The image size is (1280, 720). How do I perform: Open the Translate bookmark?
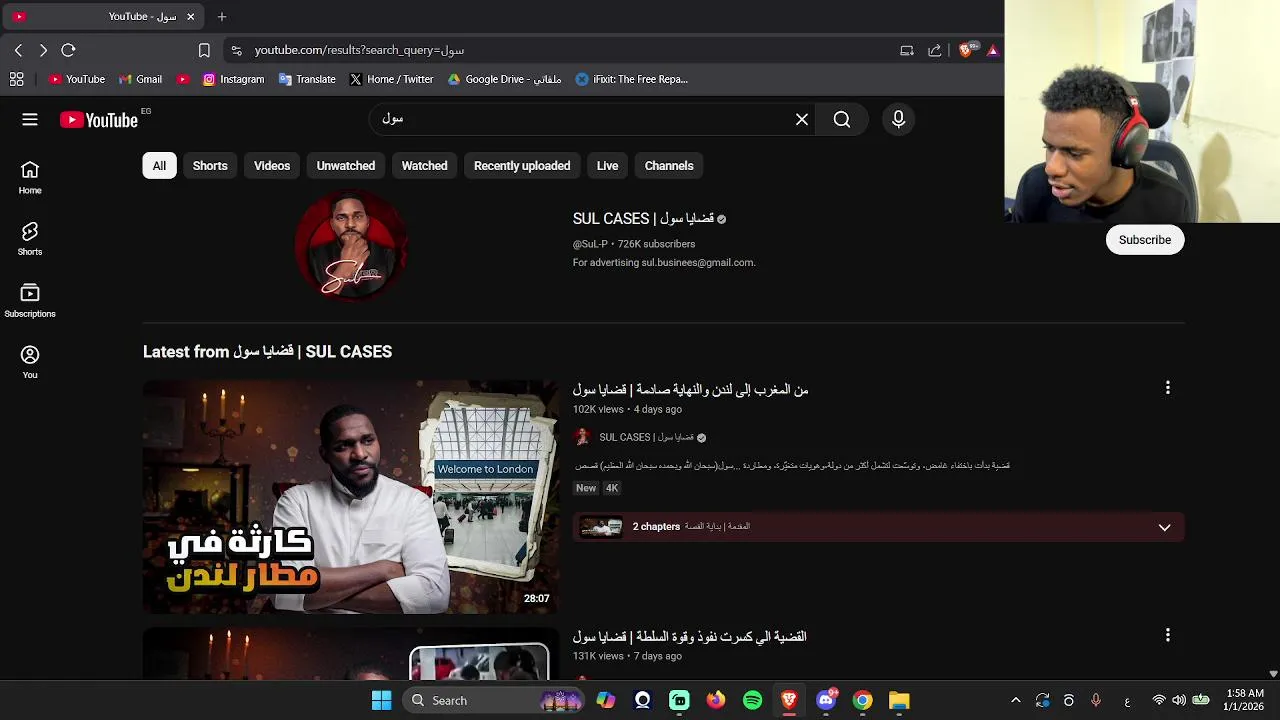(307, 79)
